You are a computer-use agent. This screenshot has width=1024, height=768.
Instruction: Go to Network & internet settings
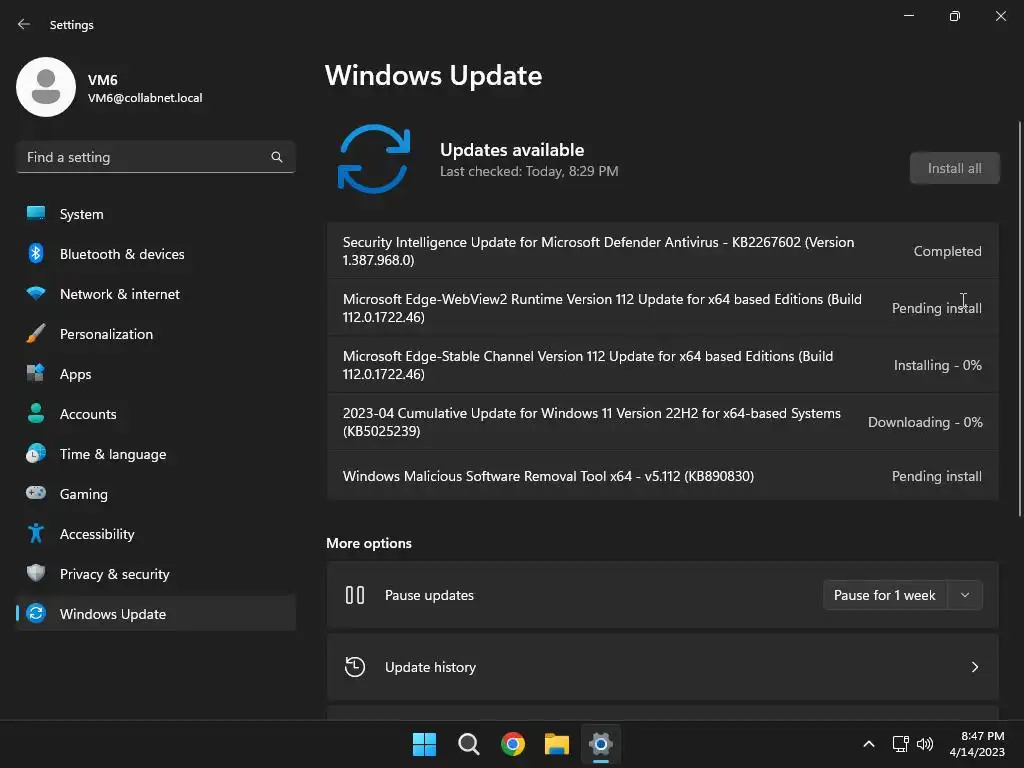click(x=155, y=294)
